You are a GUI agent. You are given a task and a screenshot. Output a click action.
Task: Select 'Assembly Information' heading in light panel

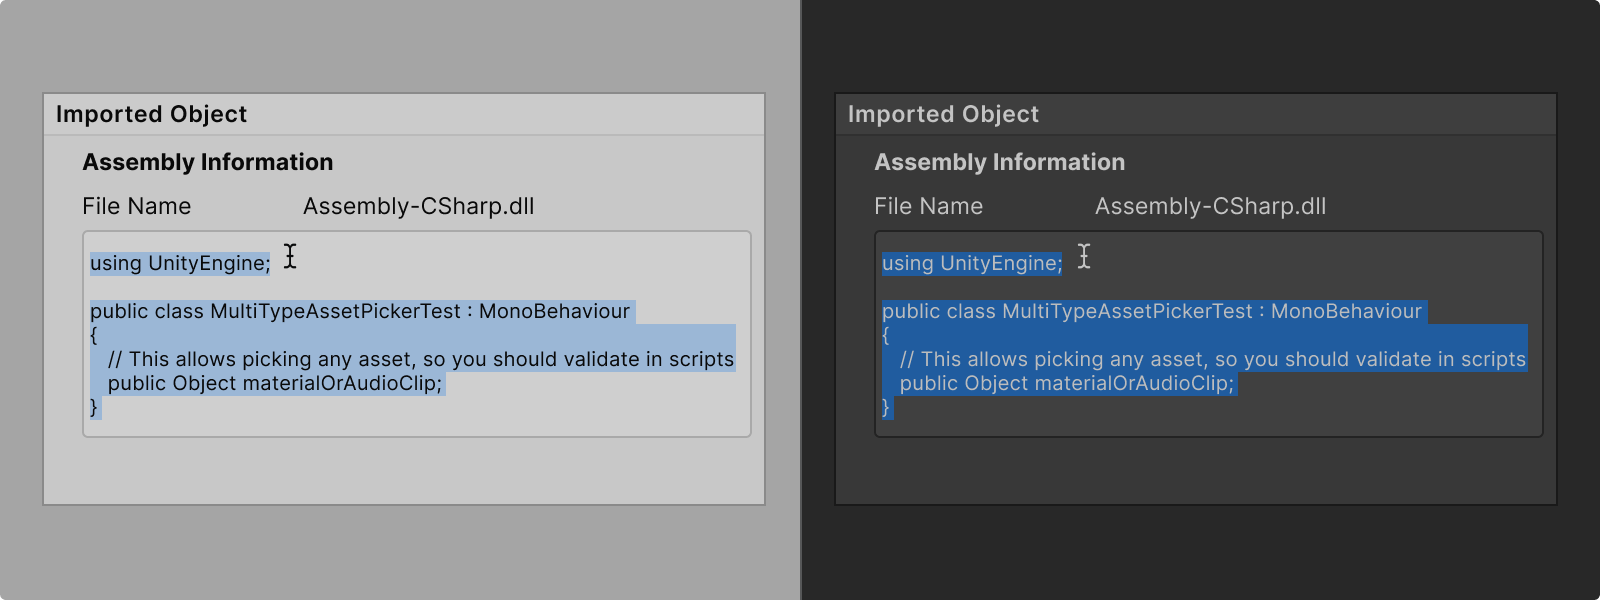click(x=208, y=162)
